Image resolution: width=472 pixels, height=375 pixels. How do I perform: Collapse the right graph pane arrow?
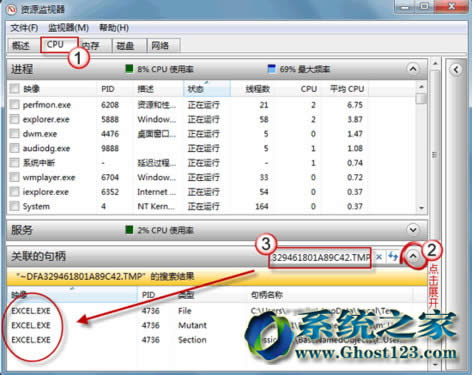coord(456,70)
